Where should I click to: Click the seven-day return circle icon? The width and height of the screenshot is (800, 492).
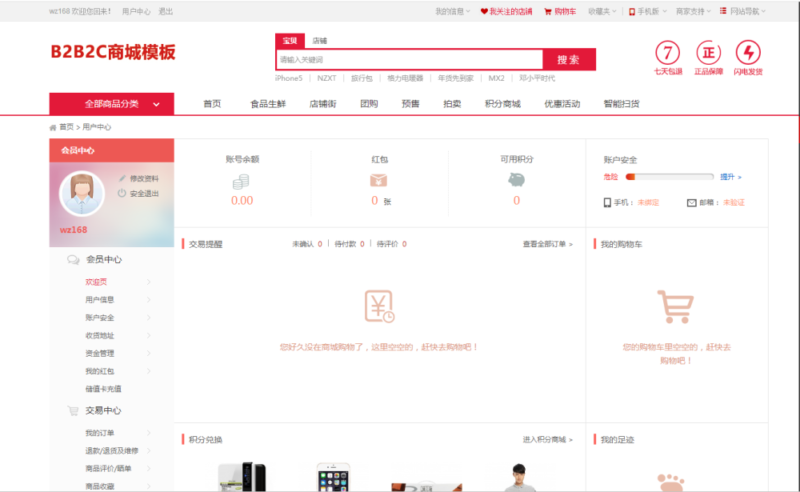click(x=667, y=53)
